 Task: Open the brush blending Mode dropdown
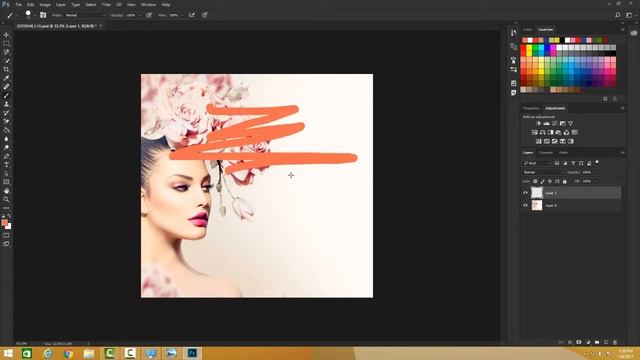coord(85,15)
